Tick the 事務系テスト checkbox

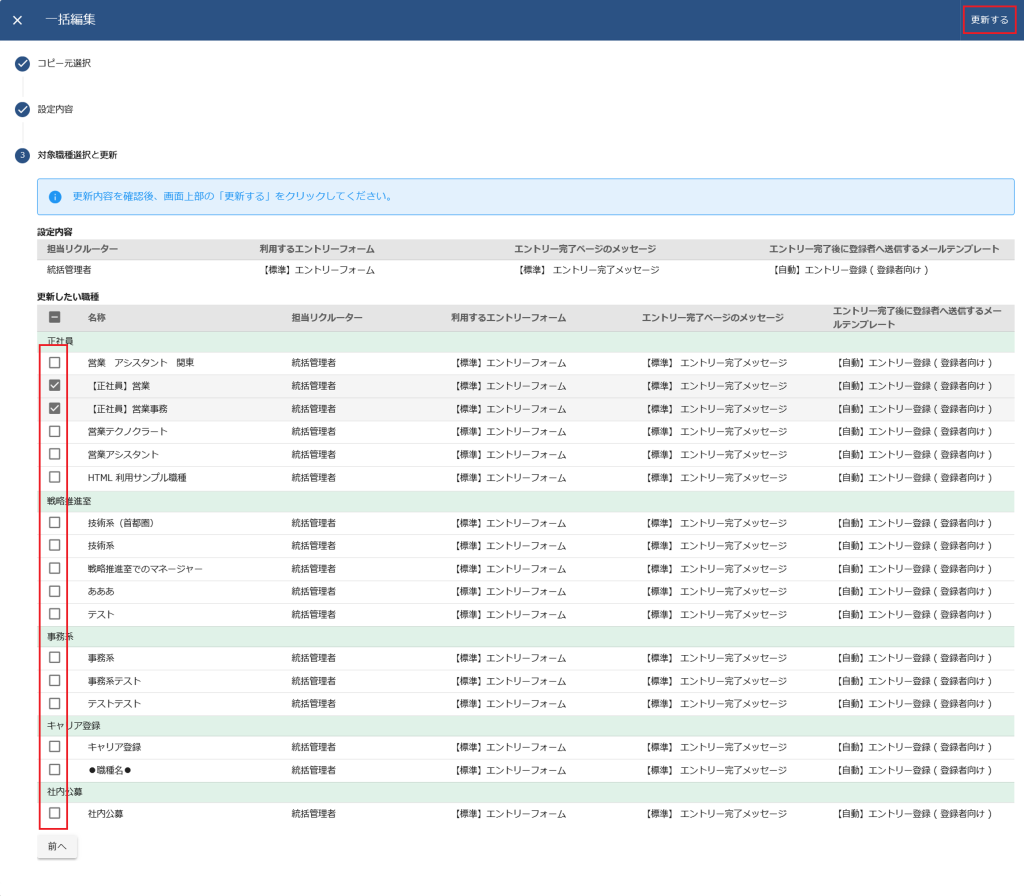(54, 681)
